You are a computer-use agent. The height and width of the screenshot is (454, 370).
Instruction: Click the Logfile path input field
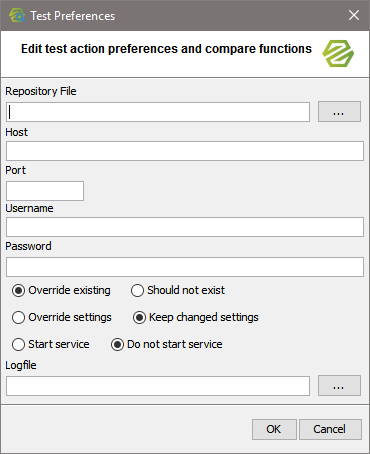coord(158,386)
